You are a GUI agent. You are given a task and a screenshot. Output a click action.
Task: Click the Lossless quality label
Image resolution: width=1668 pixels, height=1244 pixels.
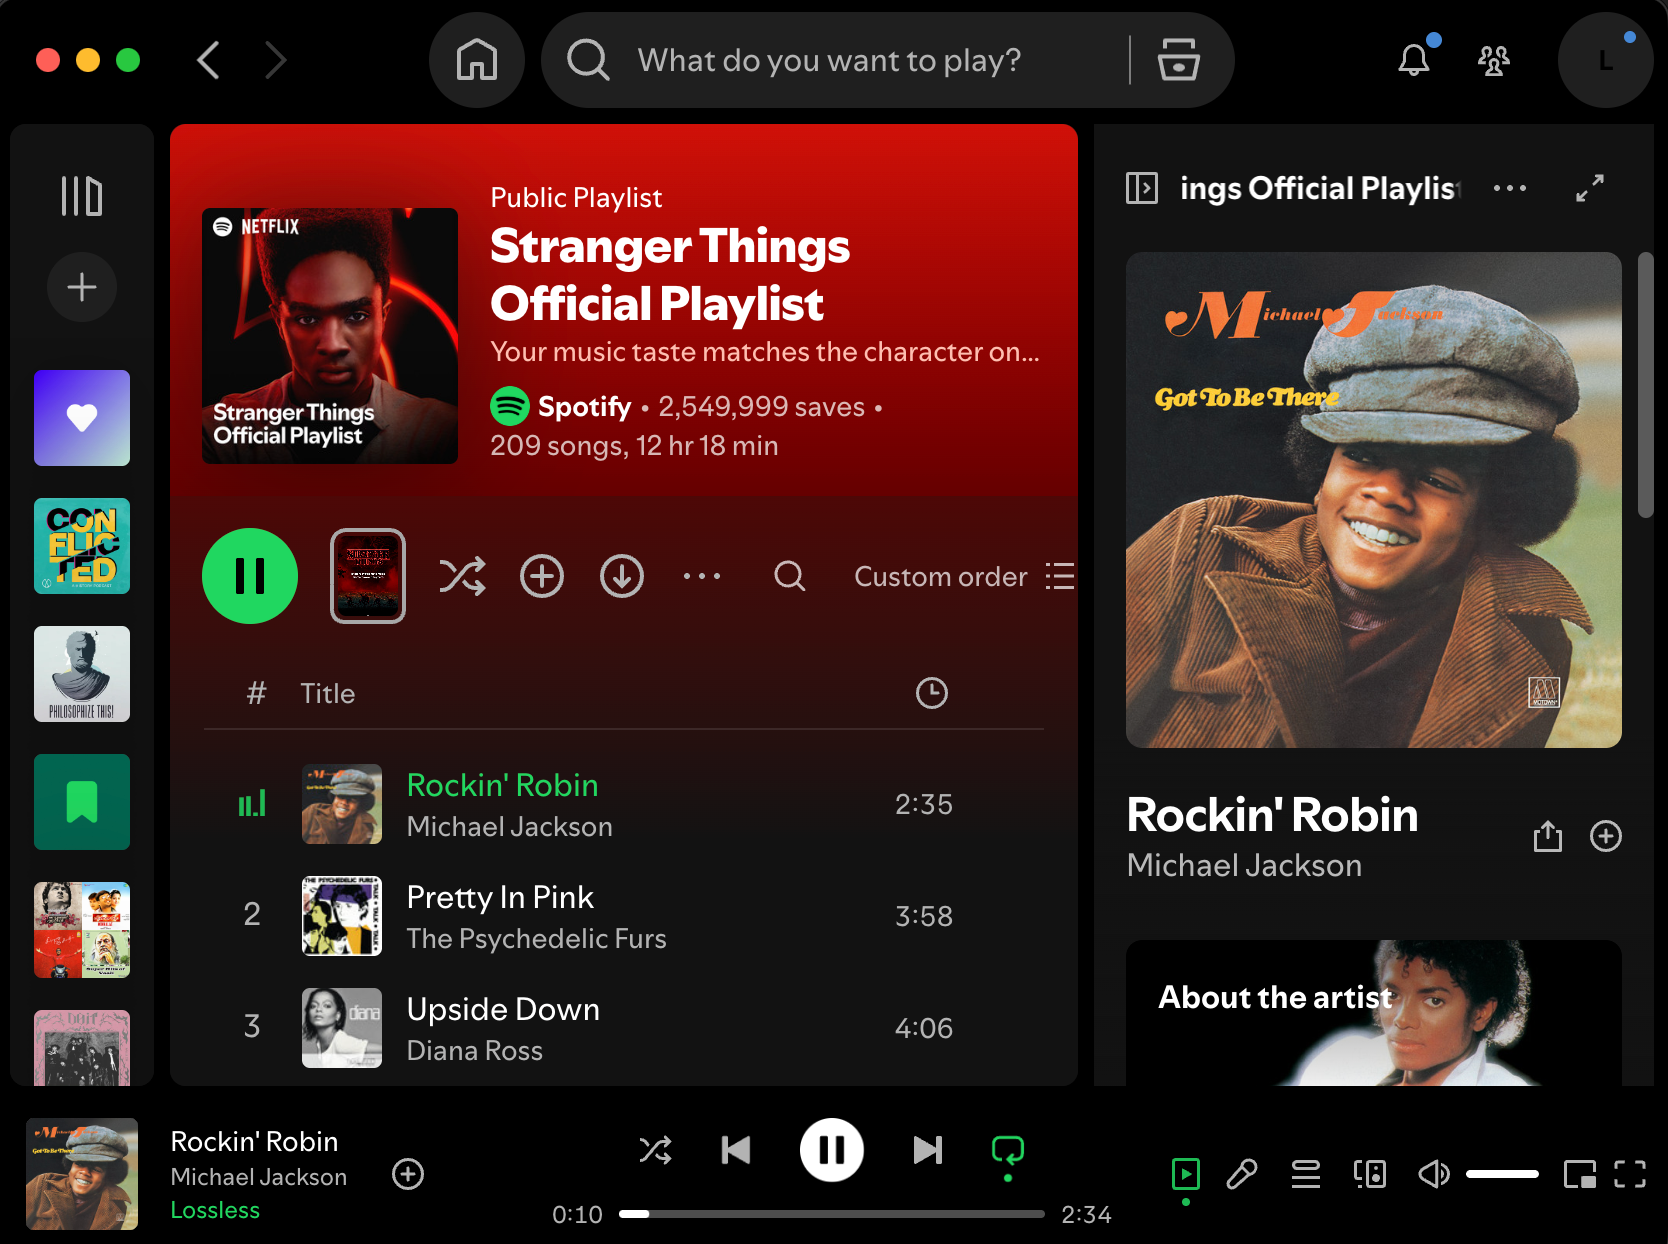(x=215, y=1210)
